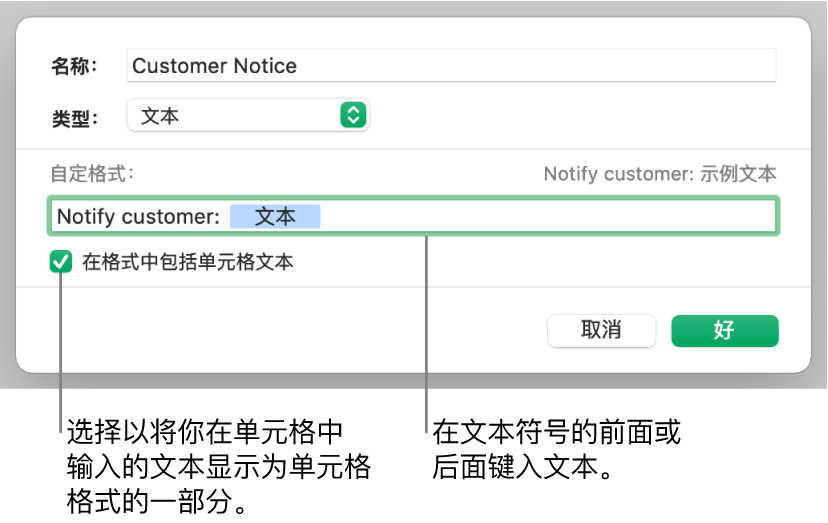Select the blue 文本 token in the format field
This screenshot has height=523, width=828.
[x=275, y=217]
